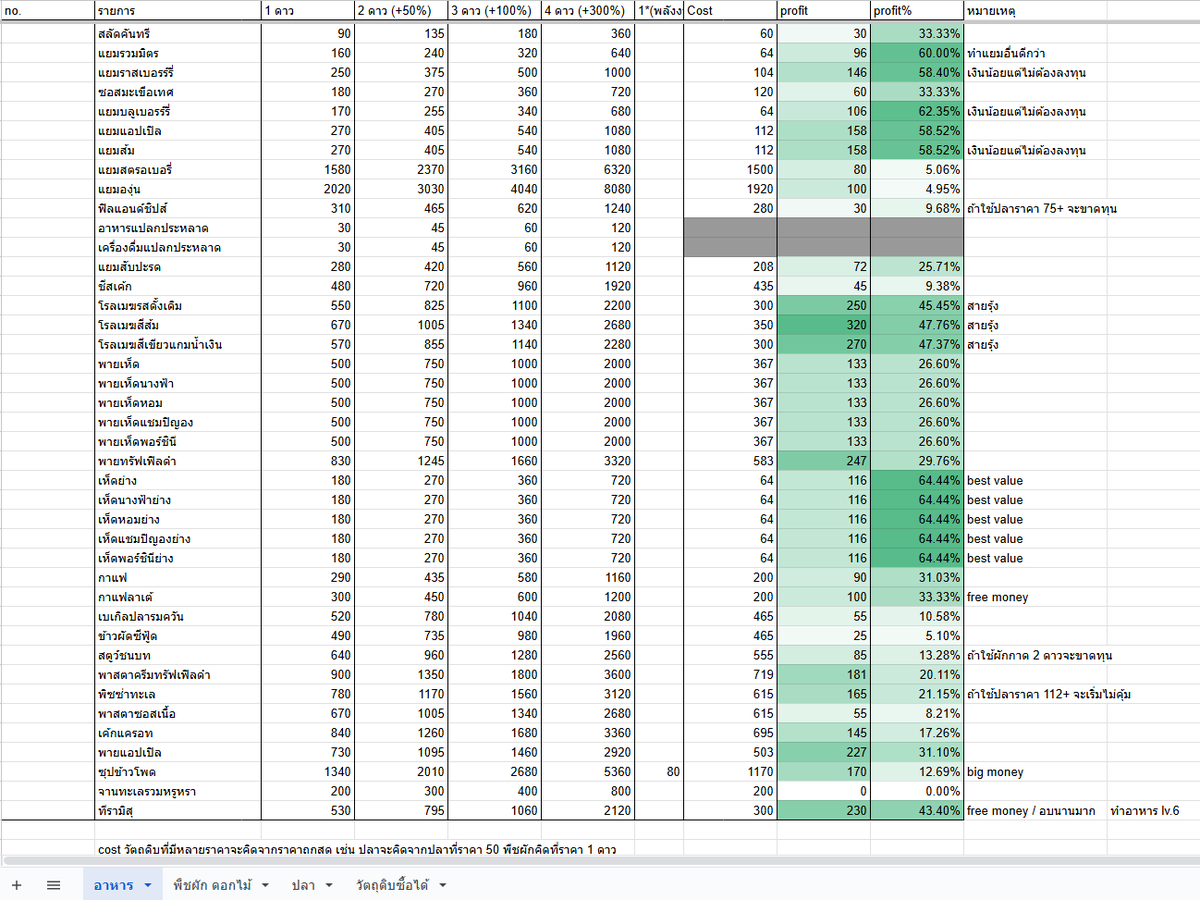Click the สลัดคันทรี item cell
The image size is (1200, 900).
[x=178, y=33]
